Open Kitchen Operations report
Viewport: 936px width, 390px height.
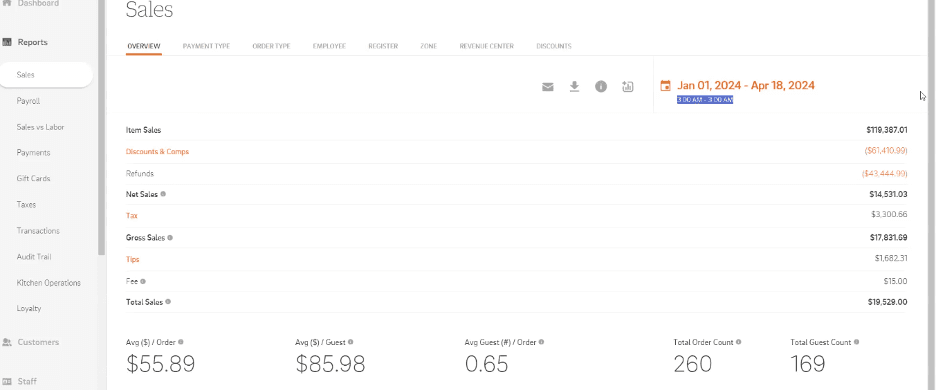(49, 283)
